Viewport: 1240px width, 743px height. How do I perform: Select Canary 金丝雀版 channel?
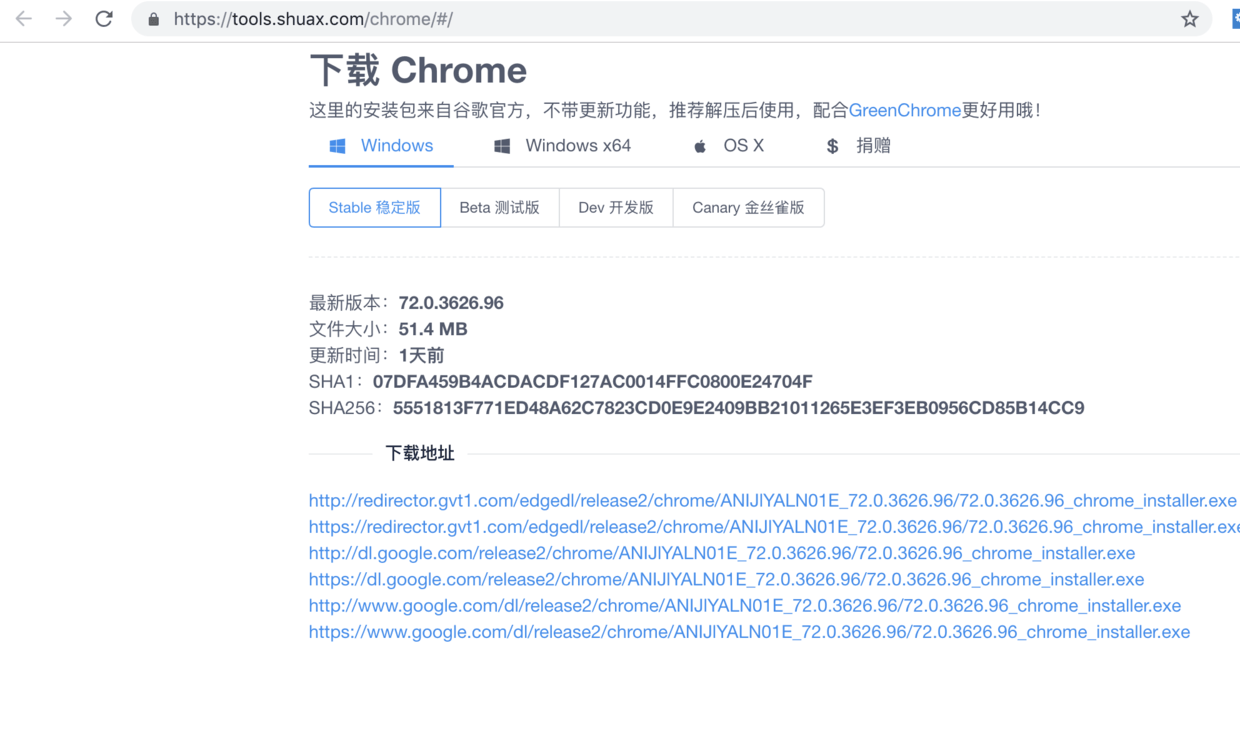coord(748,208)
